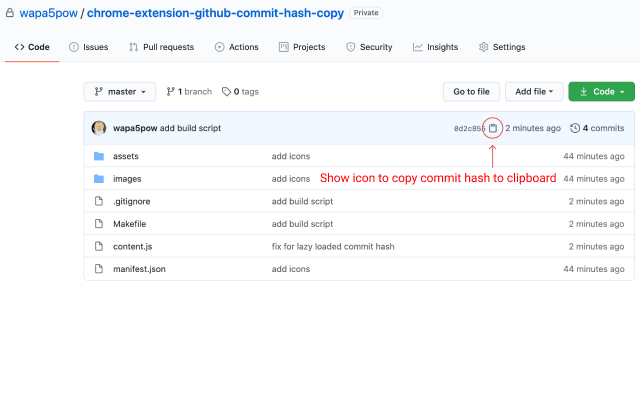Click the Settings tab gear icon
Viewport: 640px width, 400px height.
[483, 47]
